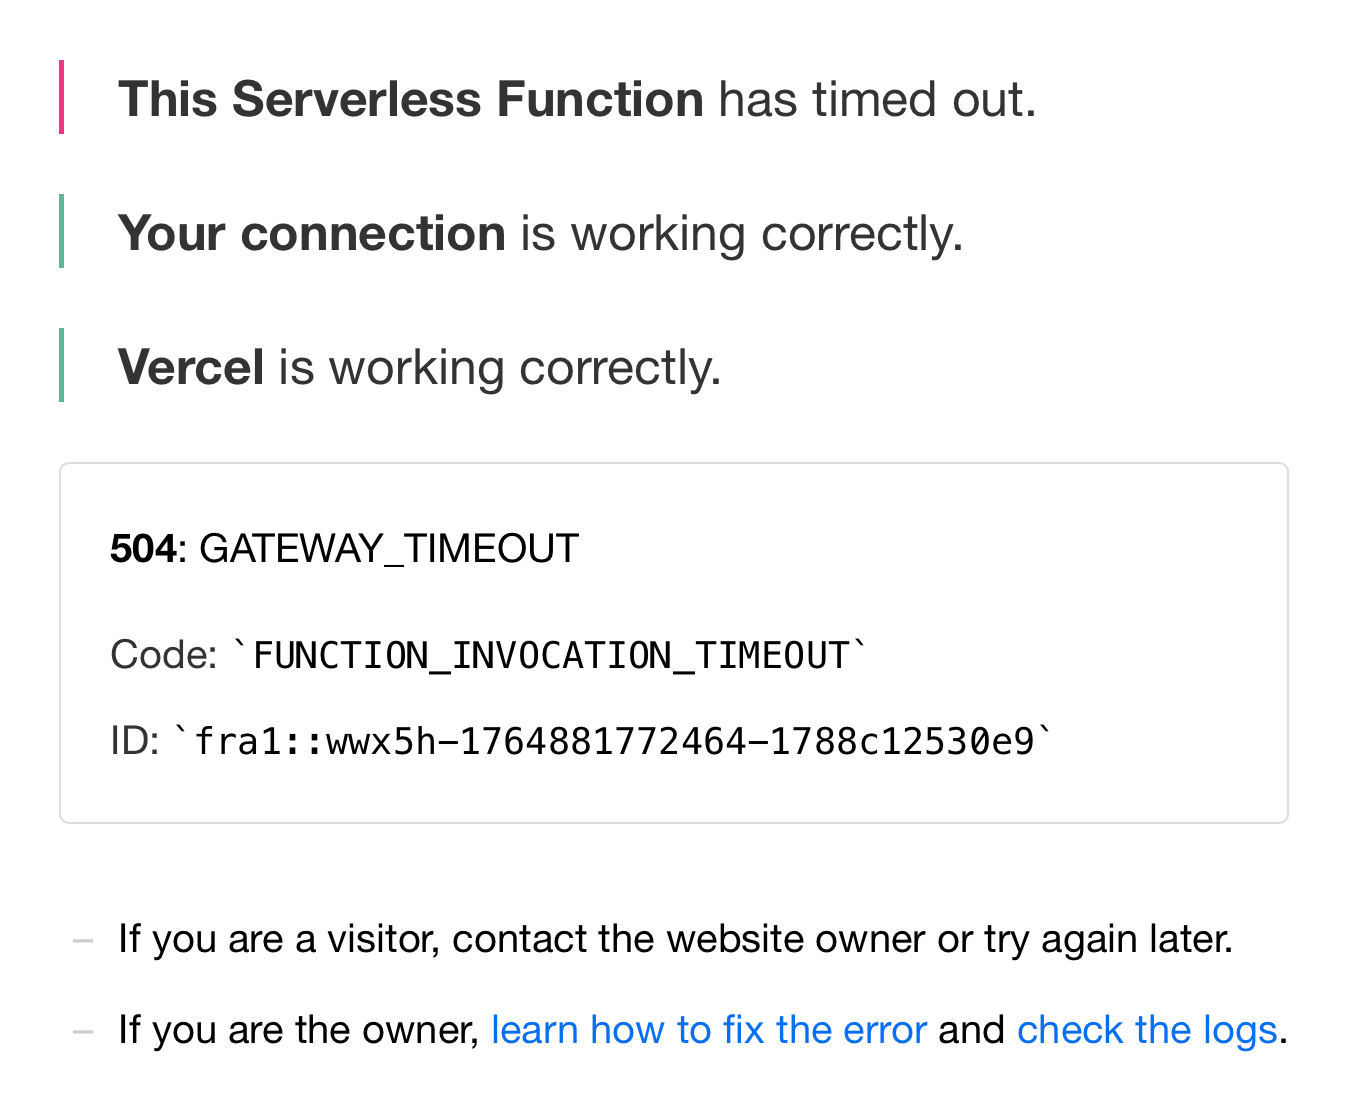Viewport: 1364px width, 1104px height.
Task: Click the GATEWAY_TIMEOUT error name
Action: pos(389,549)
